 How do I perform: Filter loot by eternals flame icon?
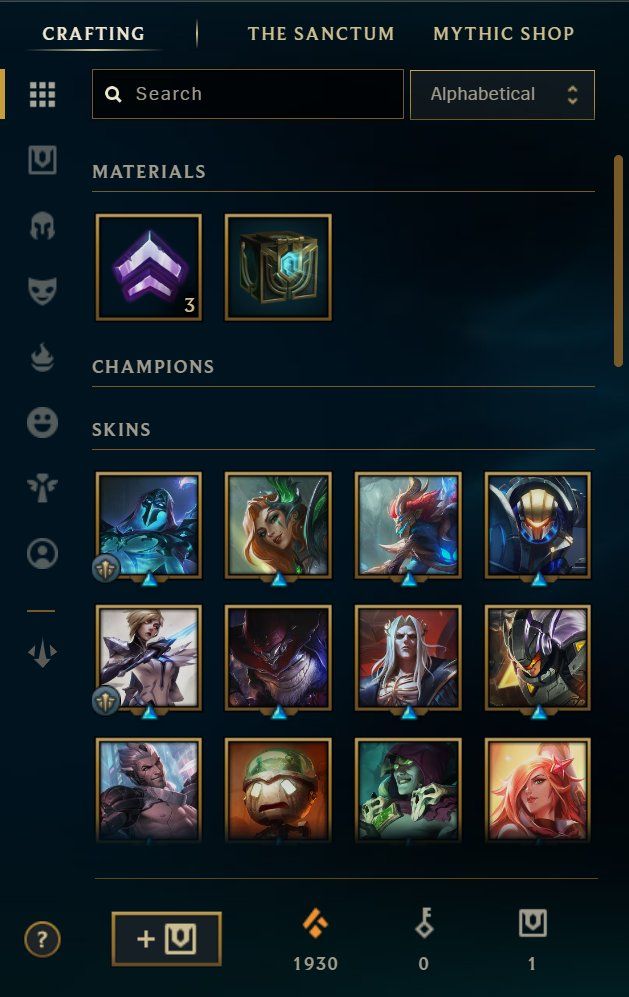pos(43,357)
